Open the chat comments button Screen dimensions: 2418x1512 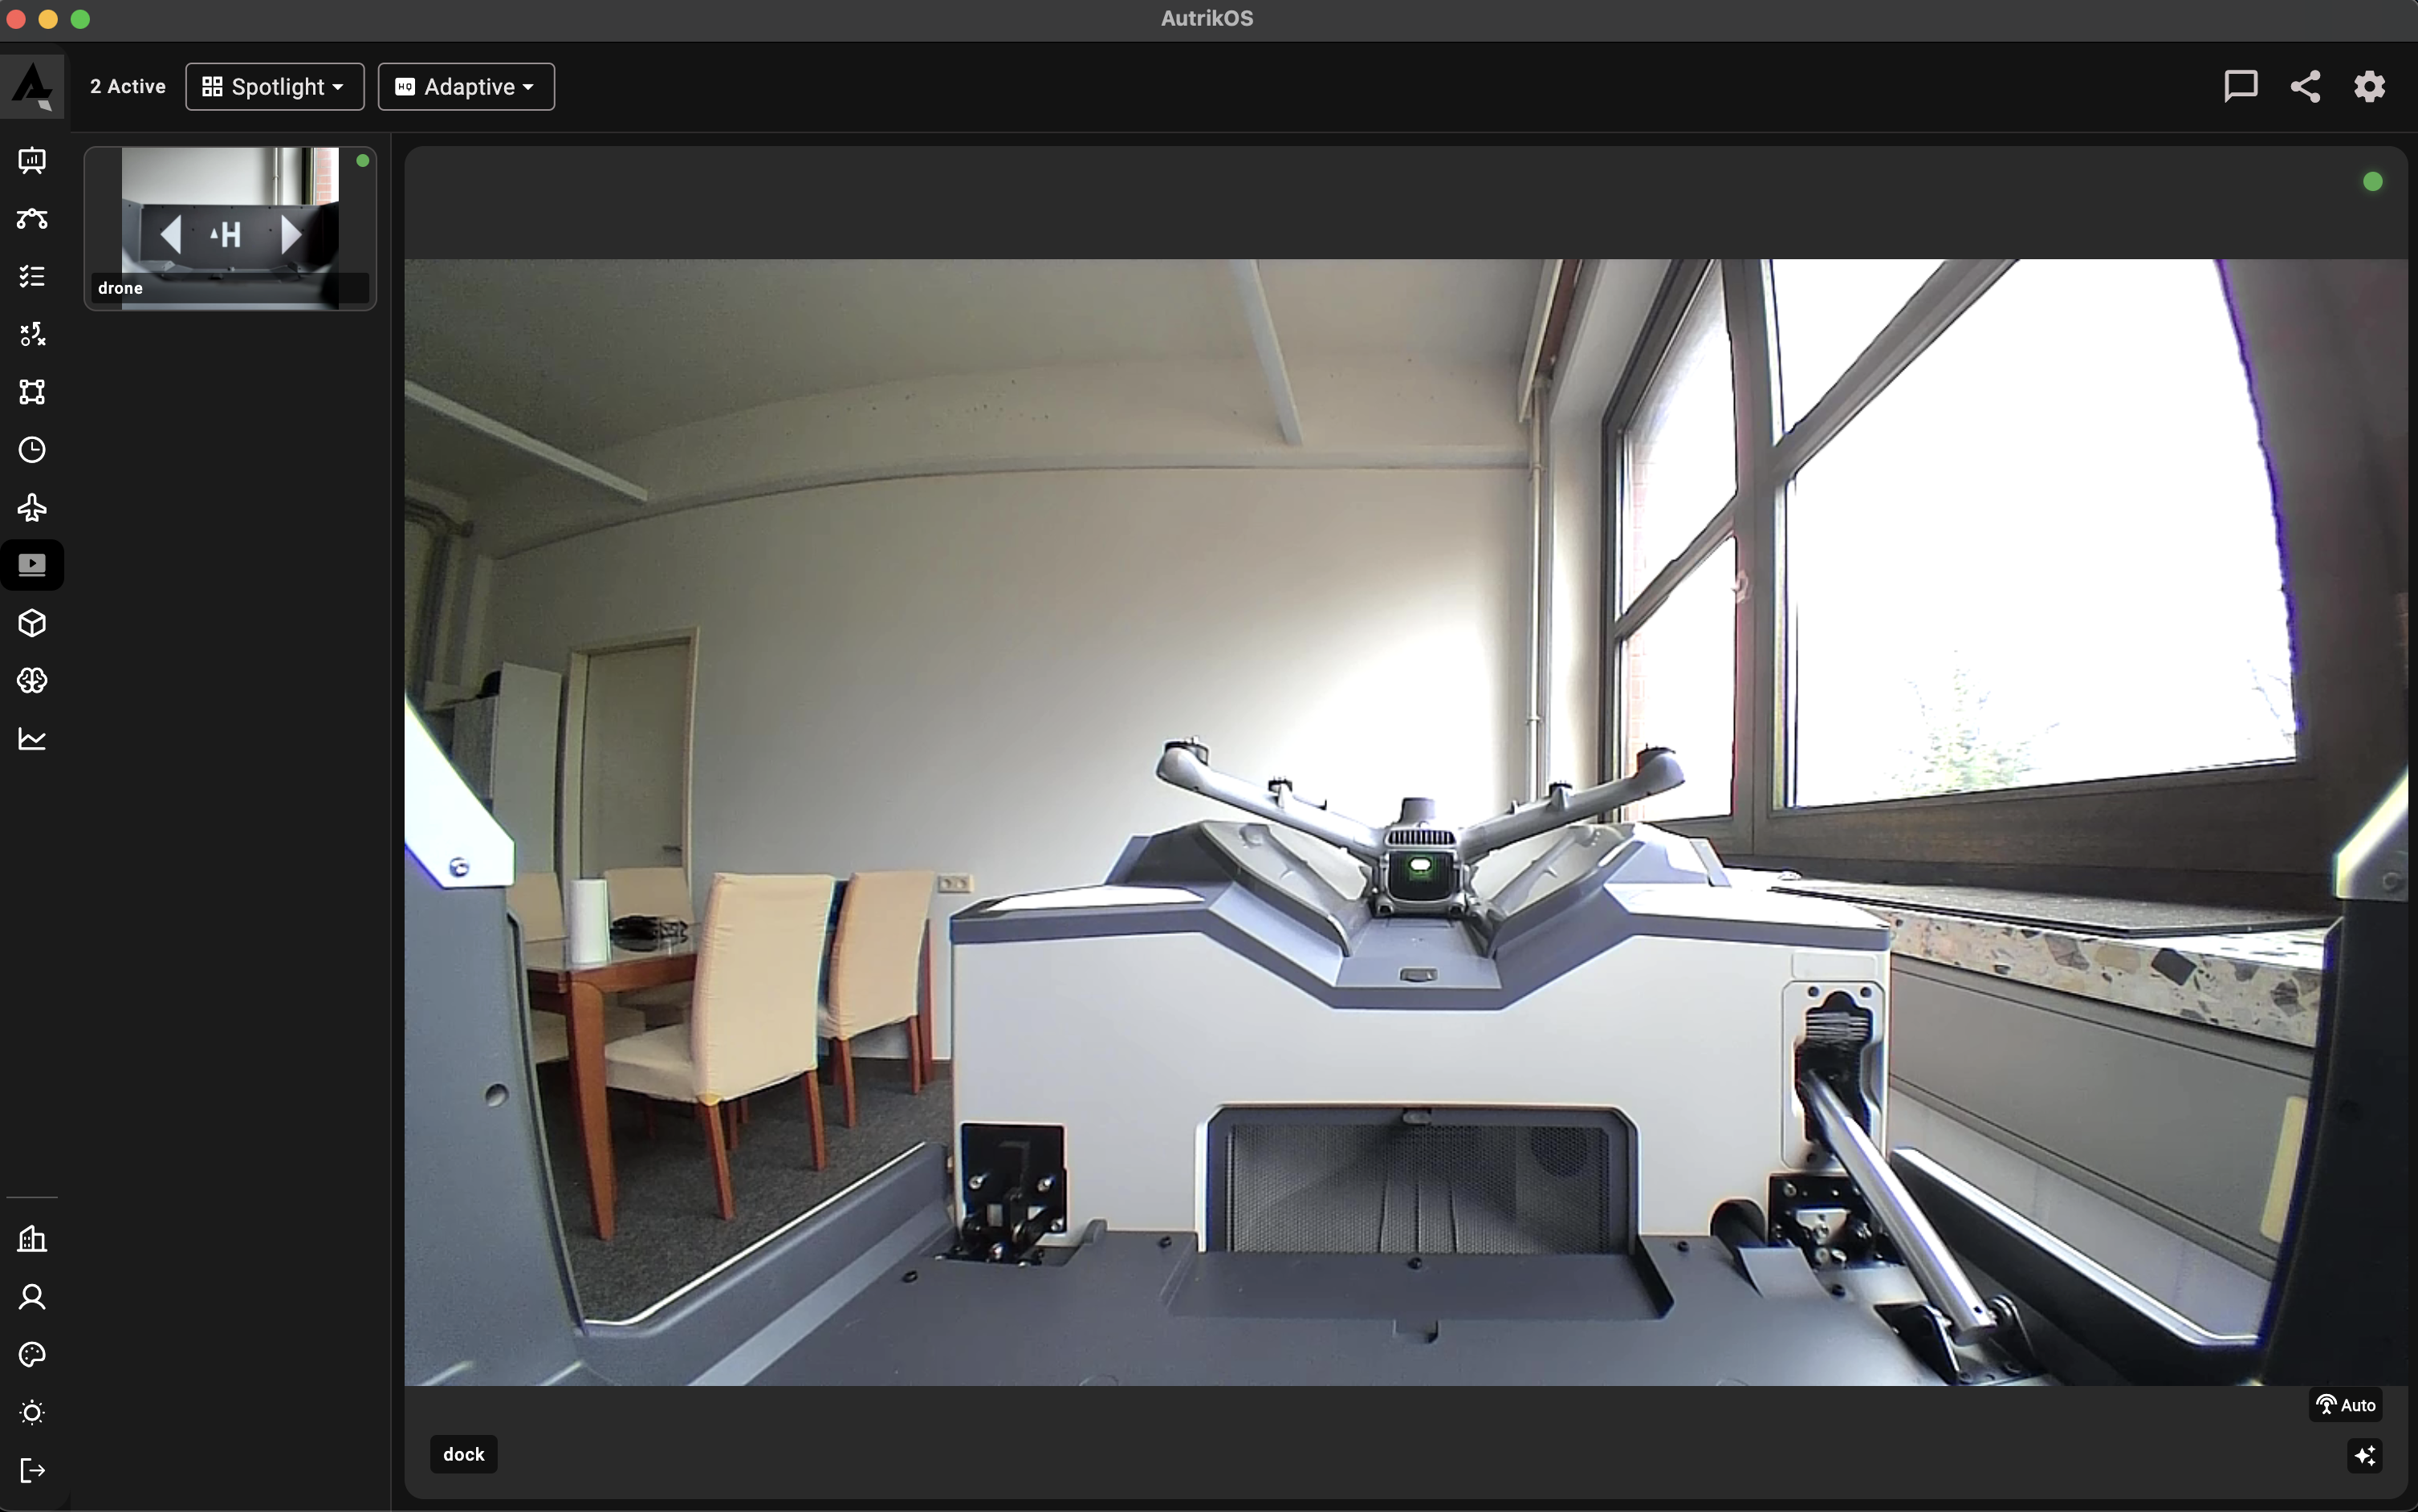[x=2240, y=87]
